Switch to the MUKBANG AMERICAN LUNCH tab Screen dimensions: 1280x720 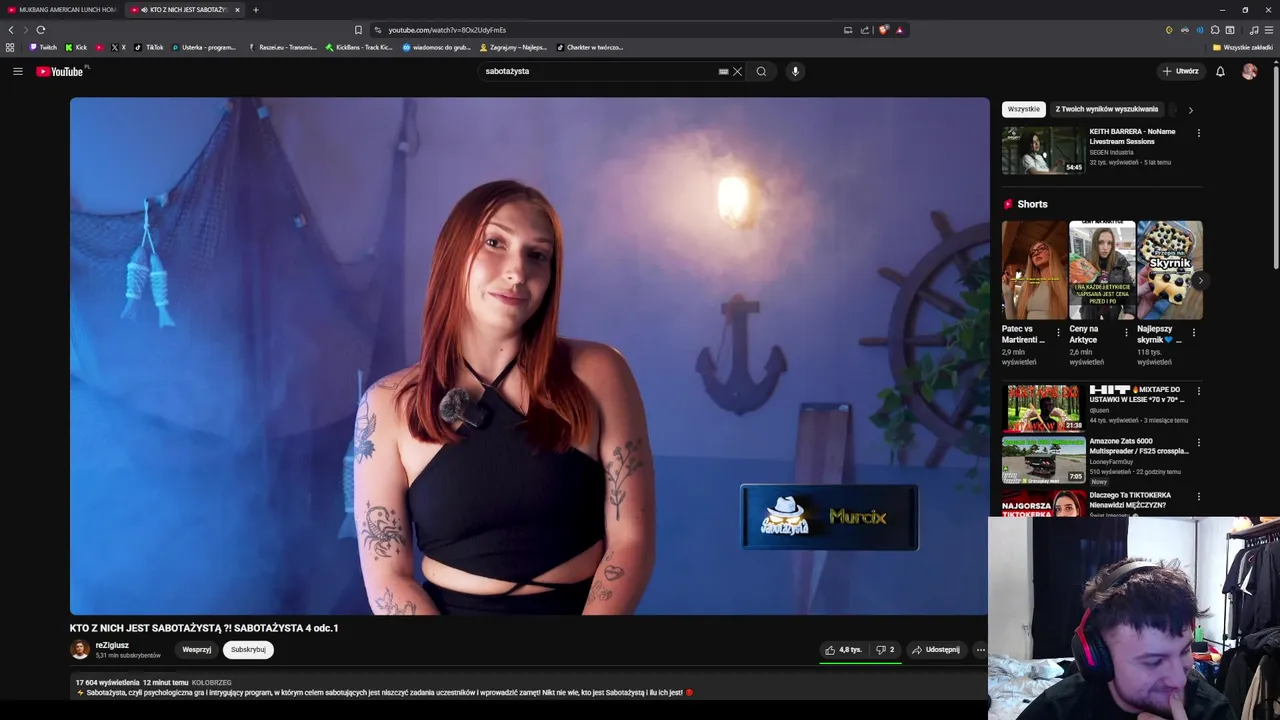point(60,10)
